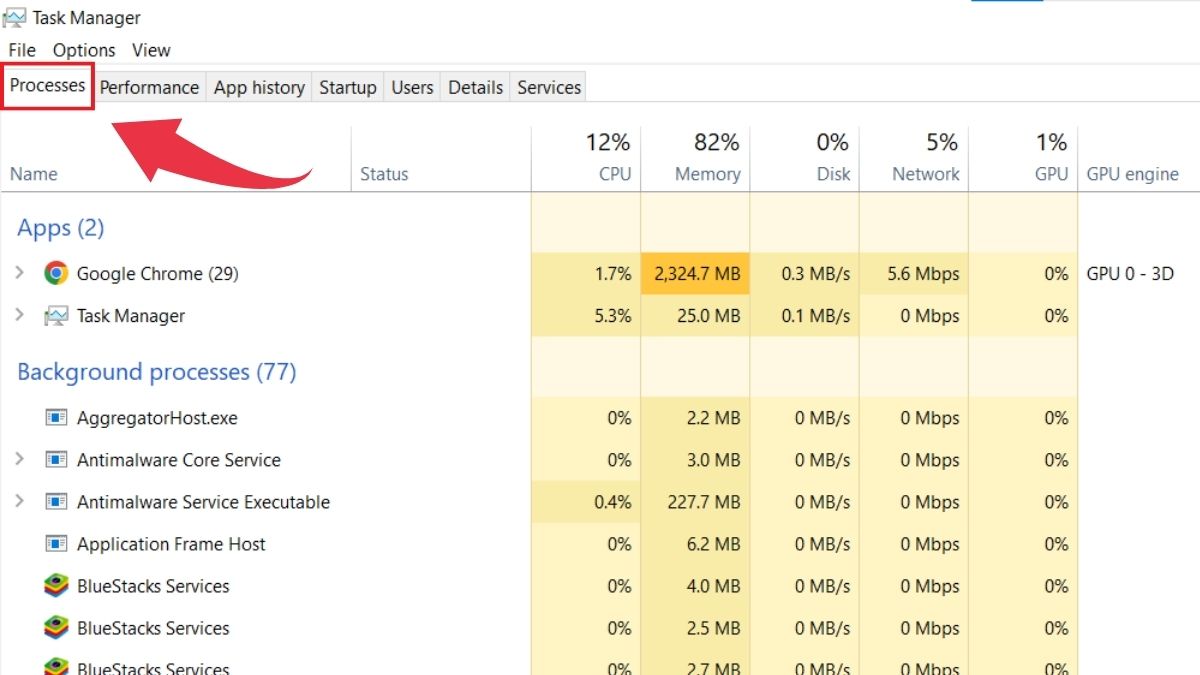
Task: Switch to the App history tab
Action: 259,87
